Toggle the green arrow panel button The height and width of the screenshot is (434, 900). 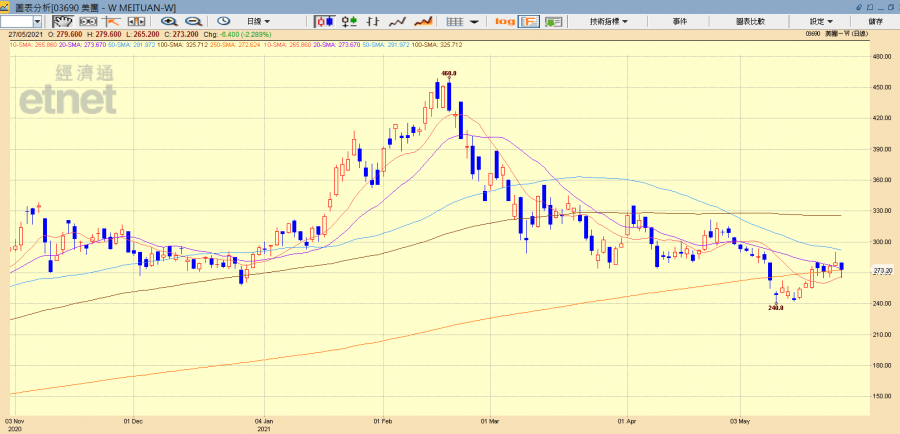click(554, 21)
